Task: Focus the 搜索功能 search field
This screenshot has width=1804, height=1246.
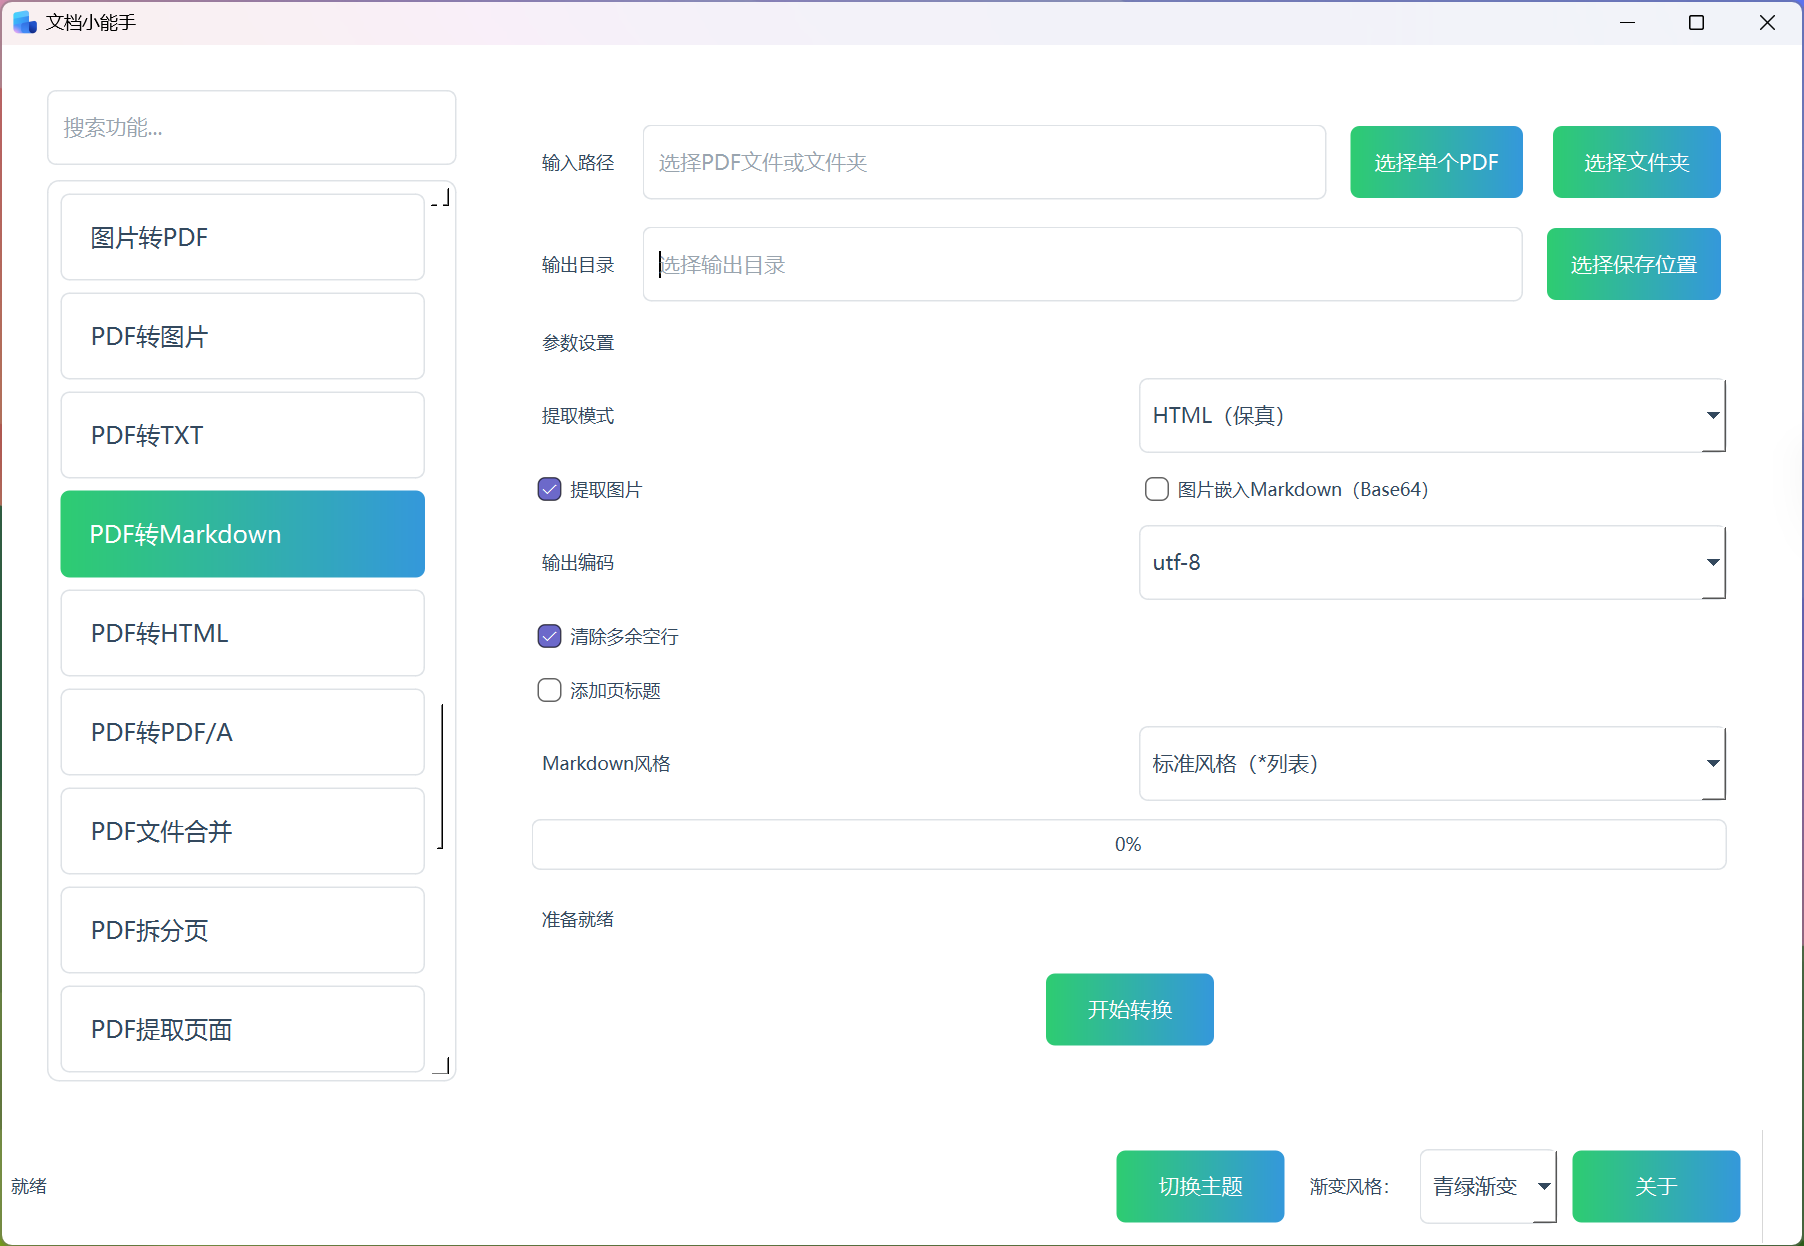Action: coord(251,127)
